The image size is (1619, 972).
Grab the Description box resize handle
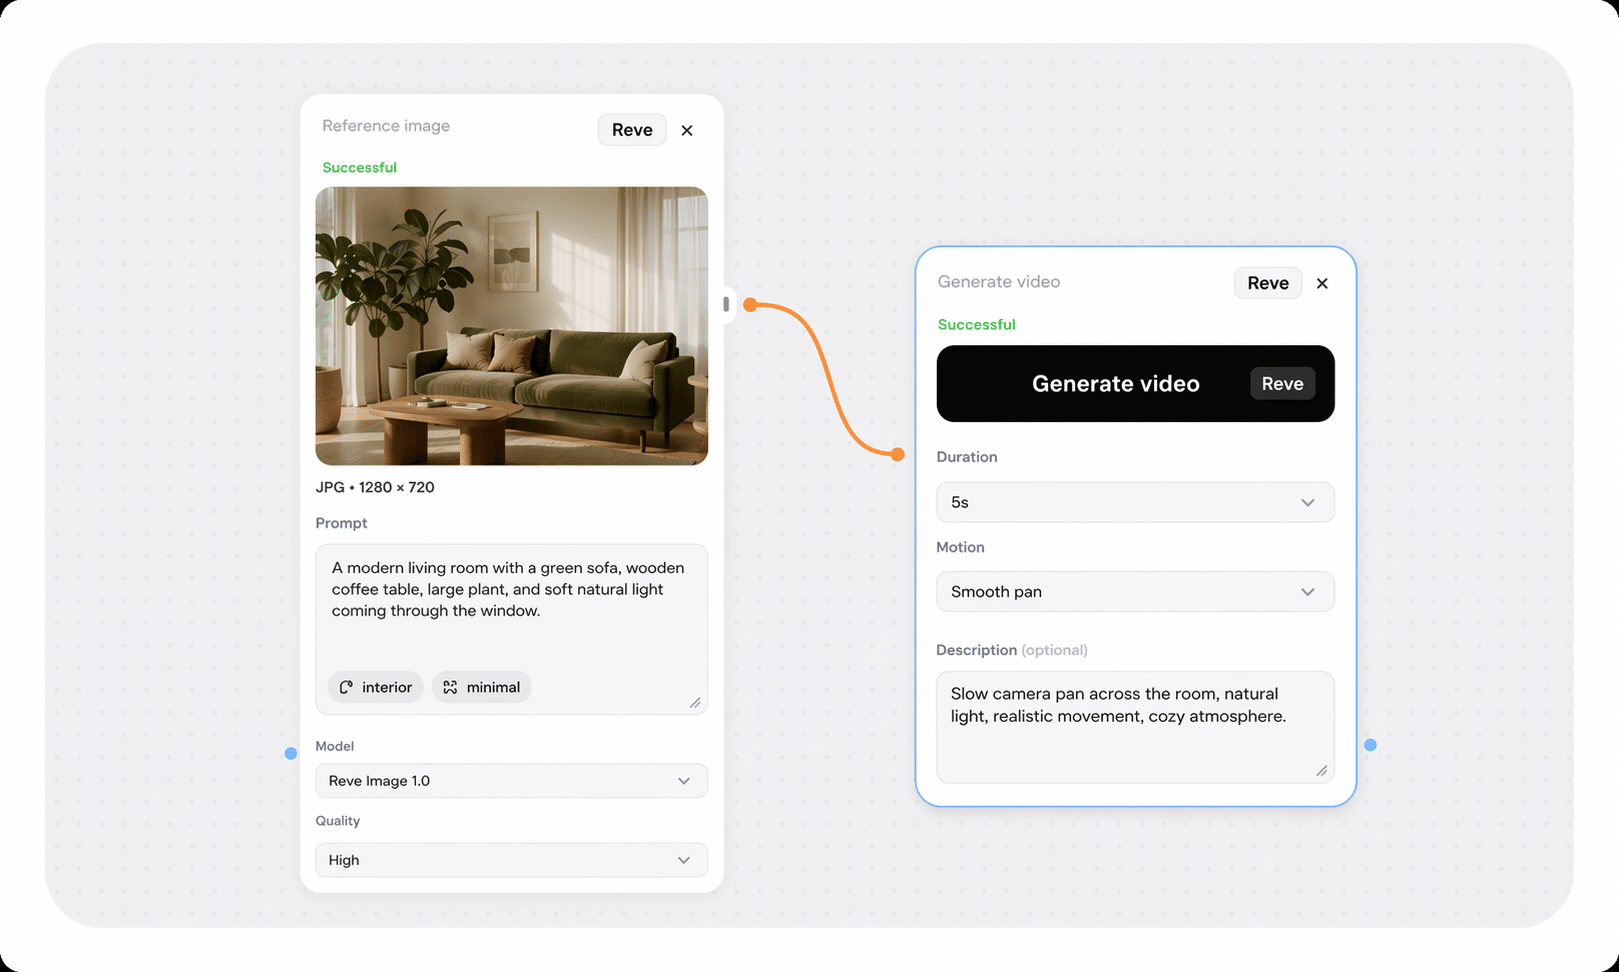click(1321, 770)
